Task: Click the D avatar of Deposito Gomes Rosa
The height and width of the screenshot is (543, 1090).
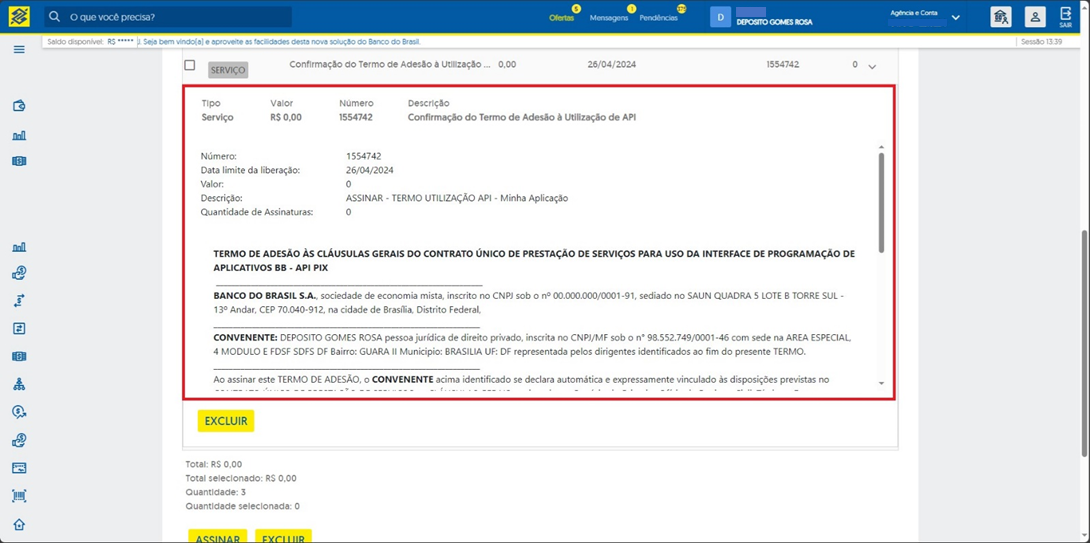Action: [x=720, y=17]
